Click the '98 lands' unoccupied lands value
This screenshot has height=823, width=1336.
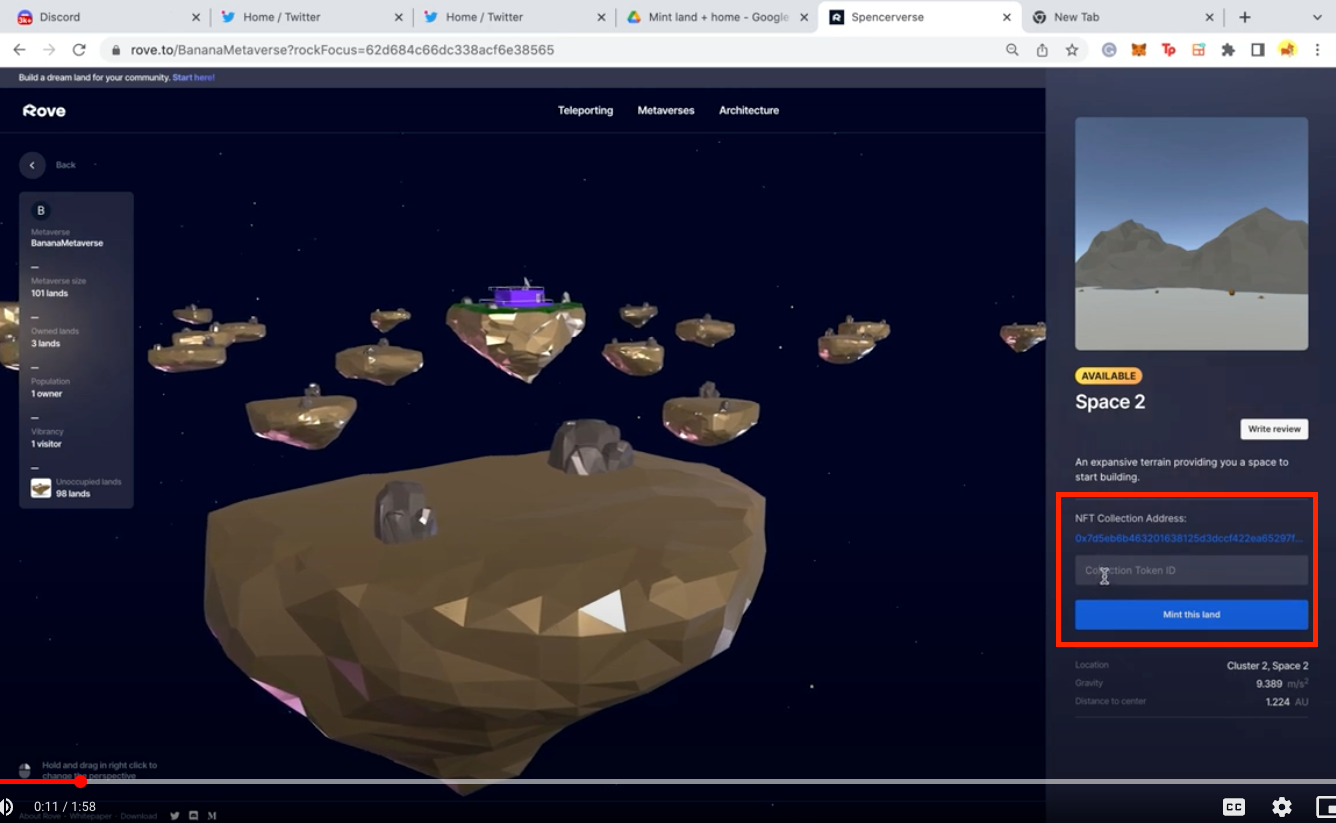pyautogui.click(x=73, y=494)
